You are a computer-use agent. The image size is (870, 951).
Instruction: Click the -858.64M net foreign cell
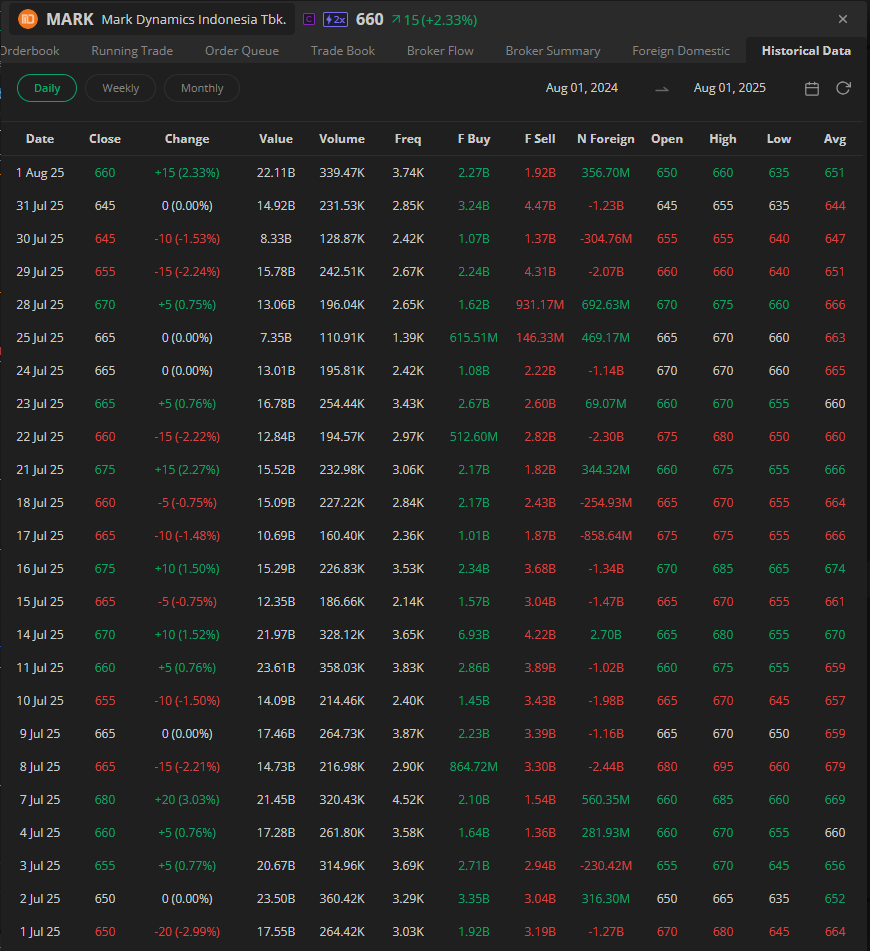tap(605, 536)
